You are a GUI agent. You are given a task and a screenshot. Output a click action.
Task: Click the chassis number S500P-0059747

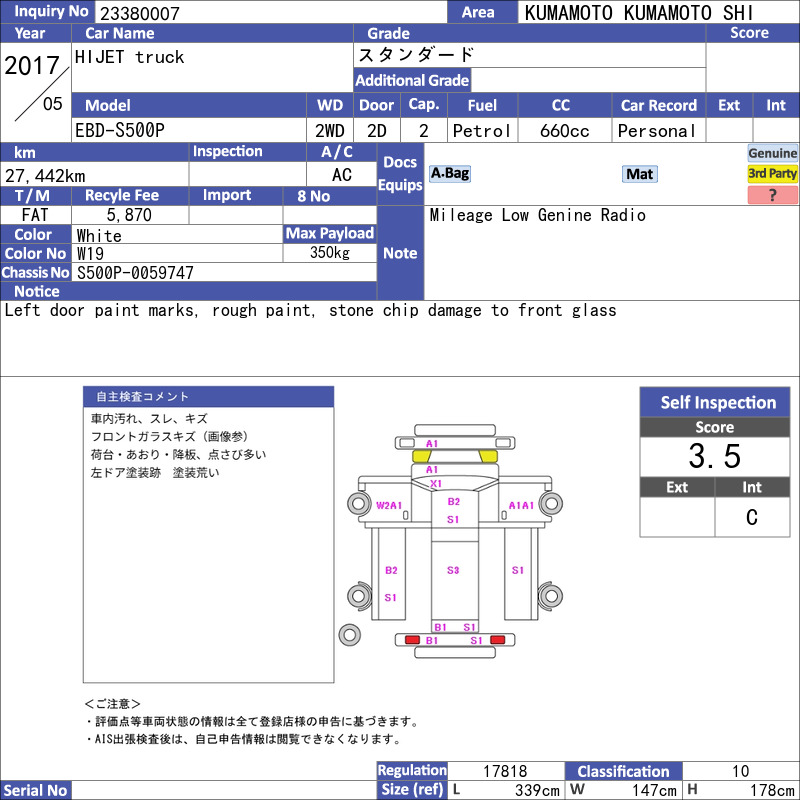tap(135, 272)
